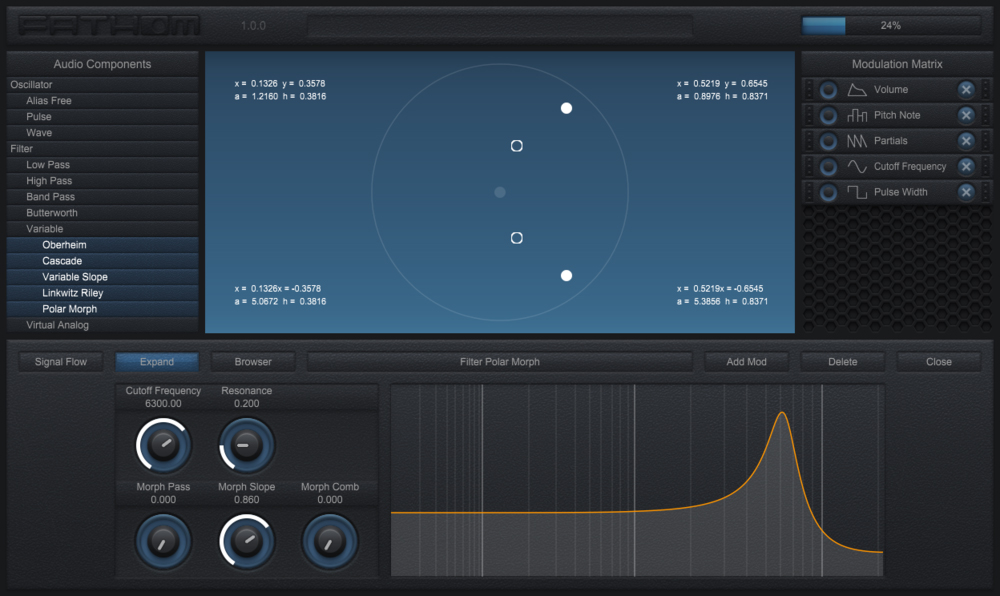The width and height of the screenshot is (1000, 596).
Task: Click the Partials sawtooth icon
Action: pos(857,141)
